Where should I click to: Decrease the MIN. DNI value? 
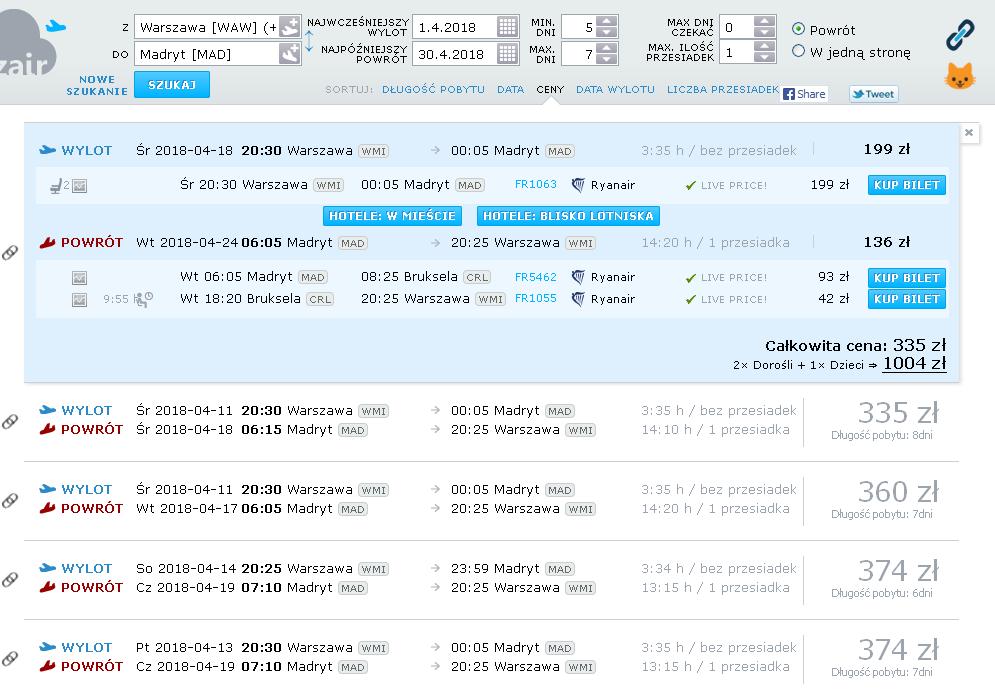point(607,32)
